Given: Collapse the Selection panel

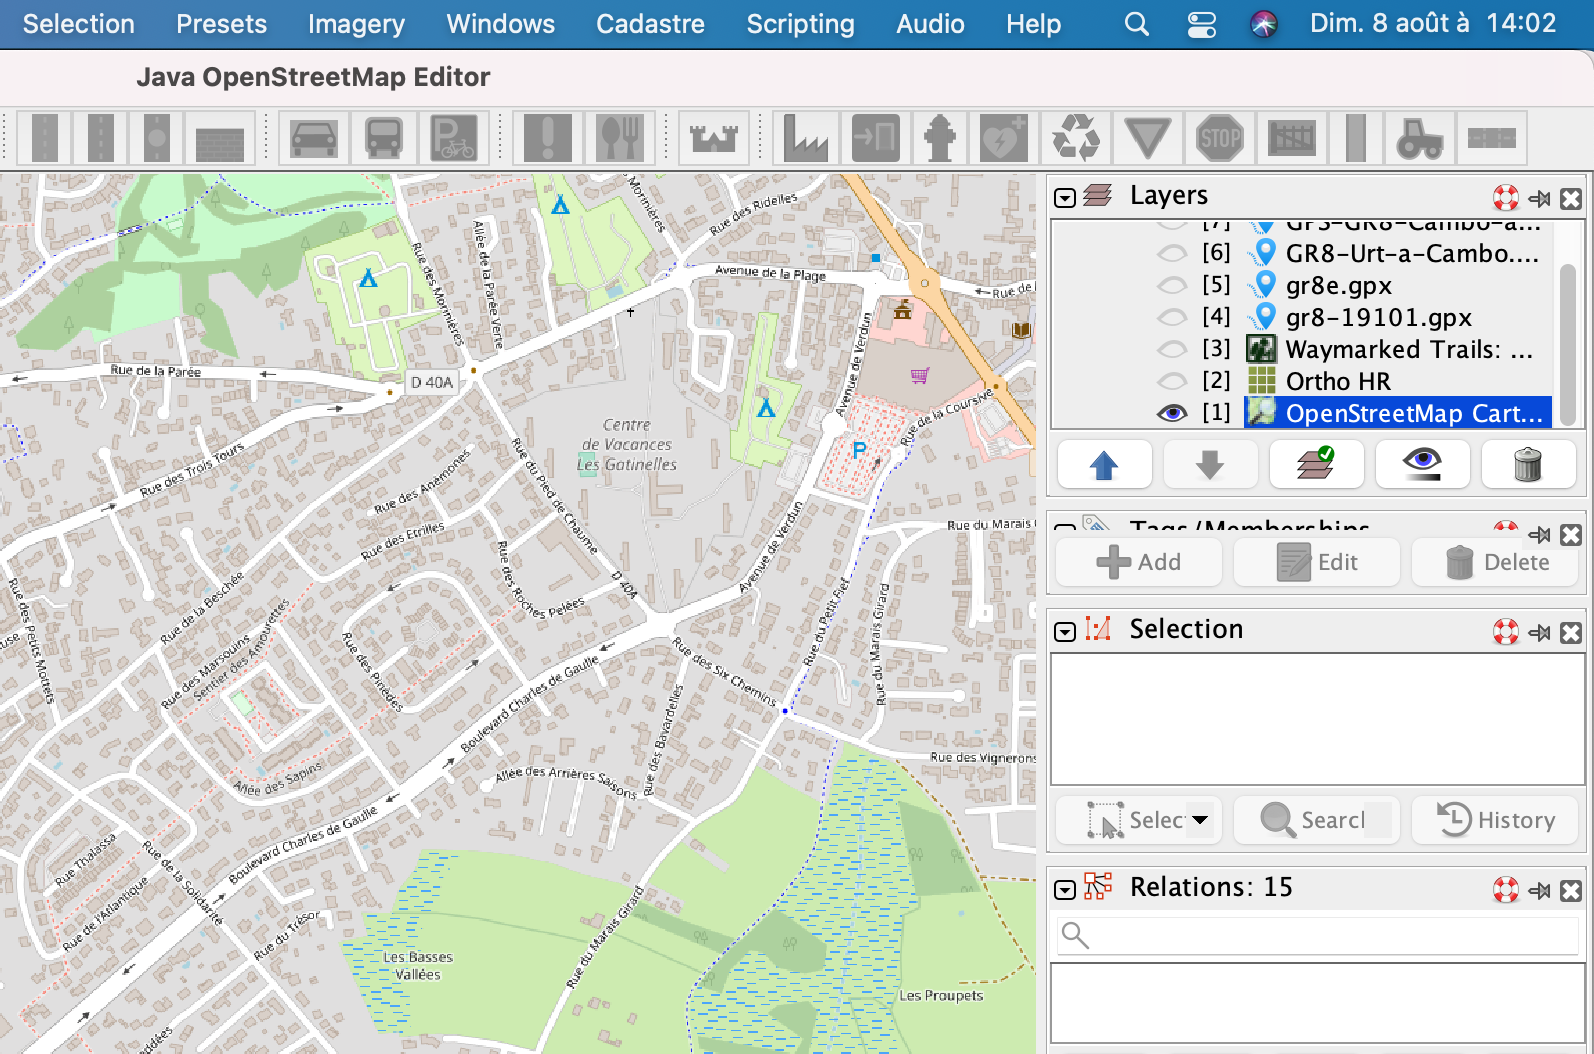Looking at the screenshot, I should [x=1065, y=632].
